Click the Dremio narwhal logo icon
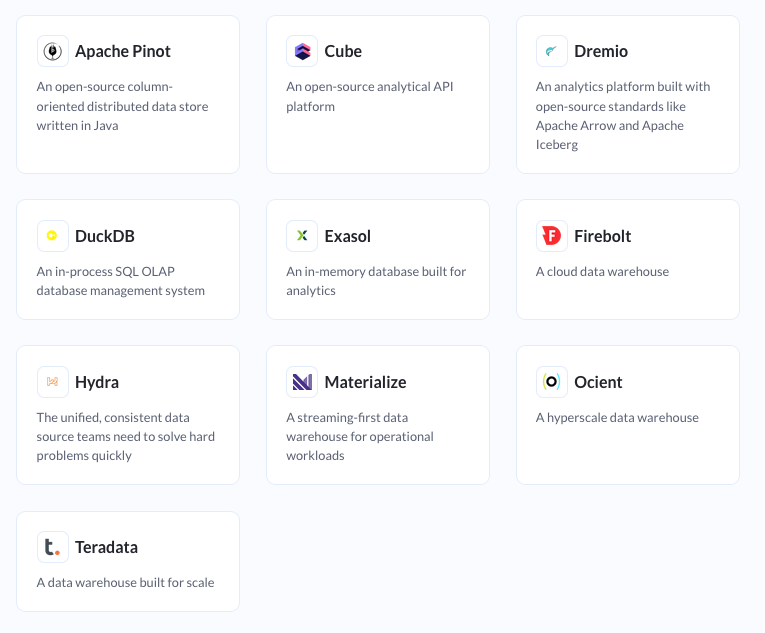This screenshot has width=765, height=633. pyautogui.click(x=552, y=51)
